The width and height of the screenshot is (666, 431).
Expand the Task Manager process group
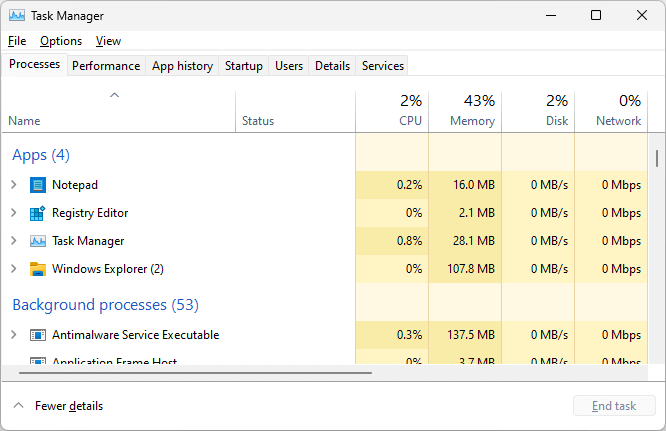click(x=14, y=241)
